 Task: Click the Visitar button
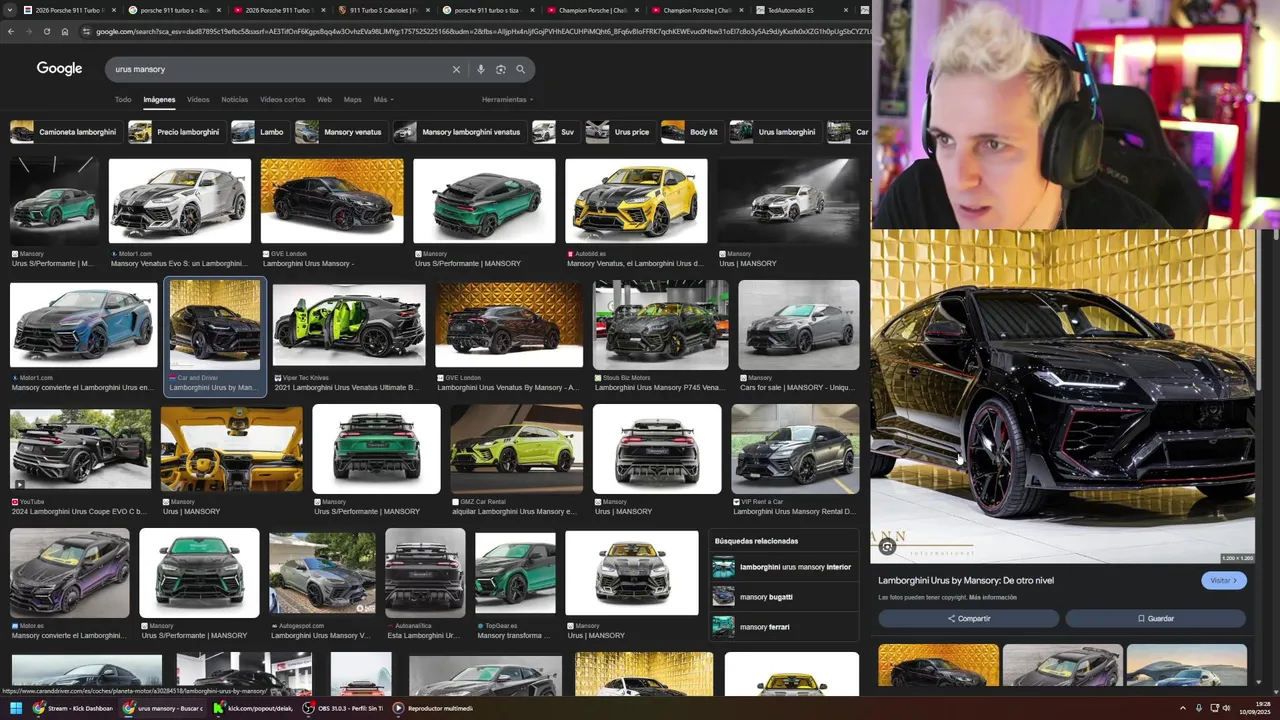tap(1223, 580)
